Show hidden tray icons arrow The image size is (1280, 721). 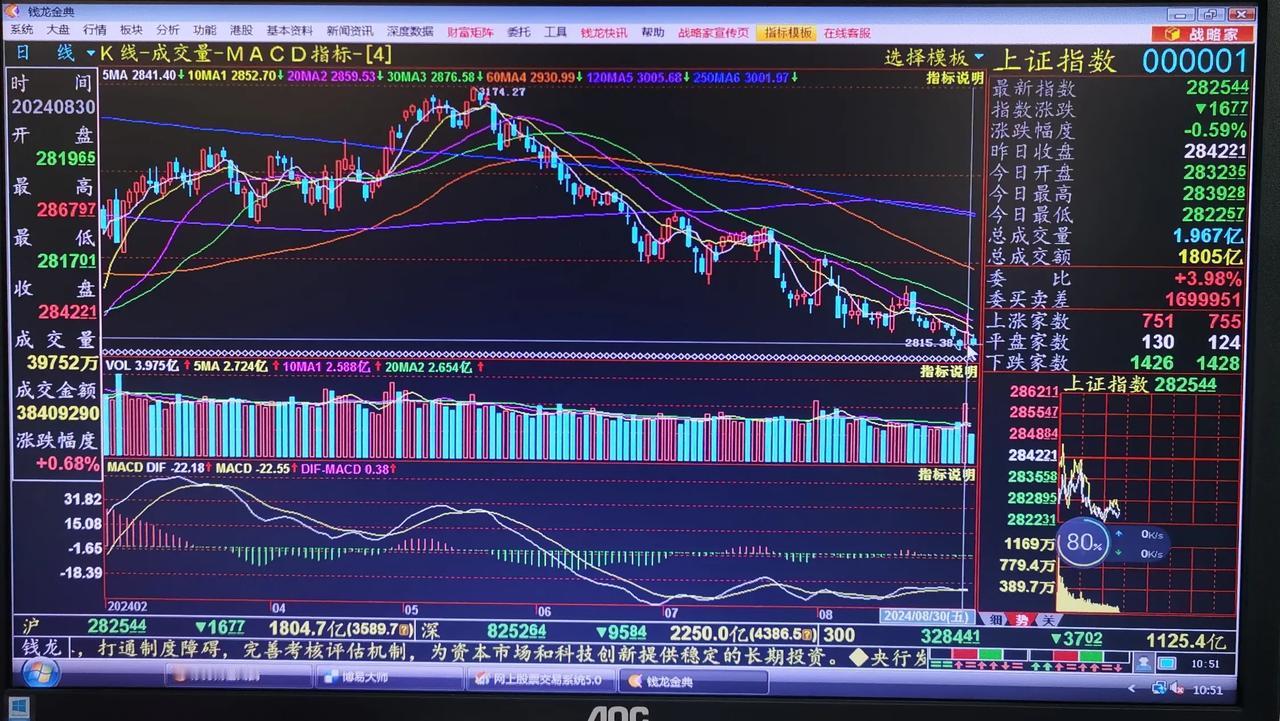pos(1133,688)
